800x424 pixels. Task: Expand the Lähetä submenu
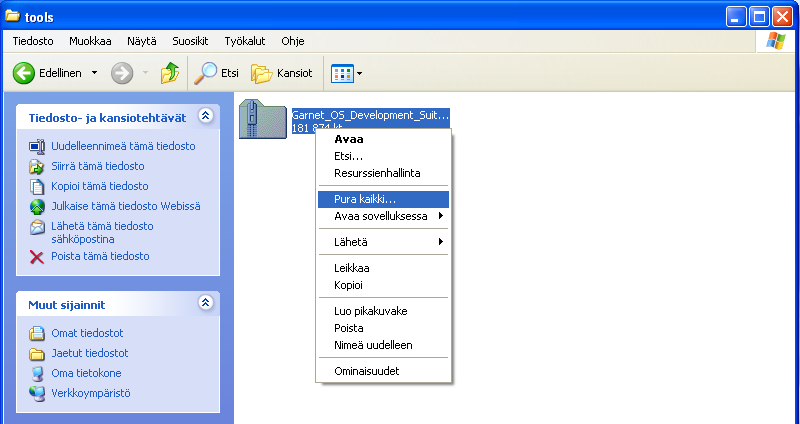[441, 242]
